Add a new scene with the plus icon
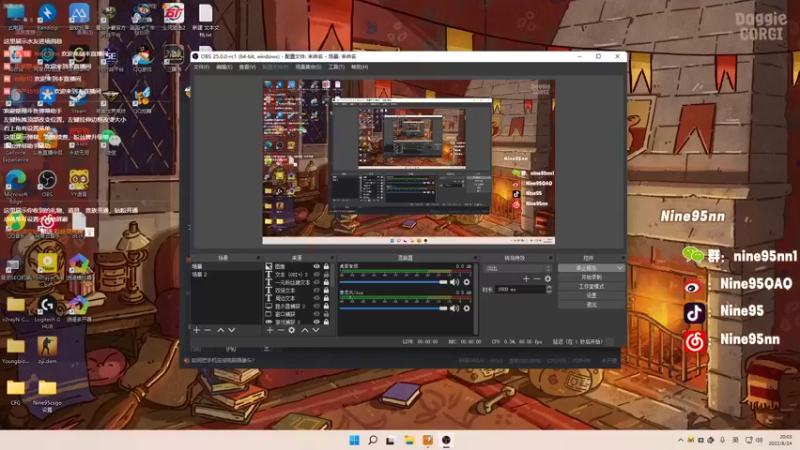The height and width of the screenshot is (450, 800). [x=196, y=330]
